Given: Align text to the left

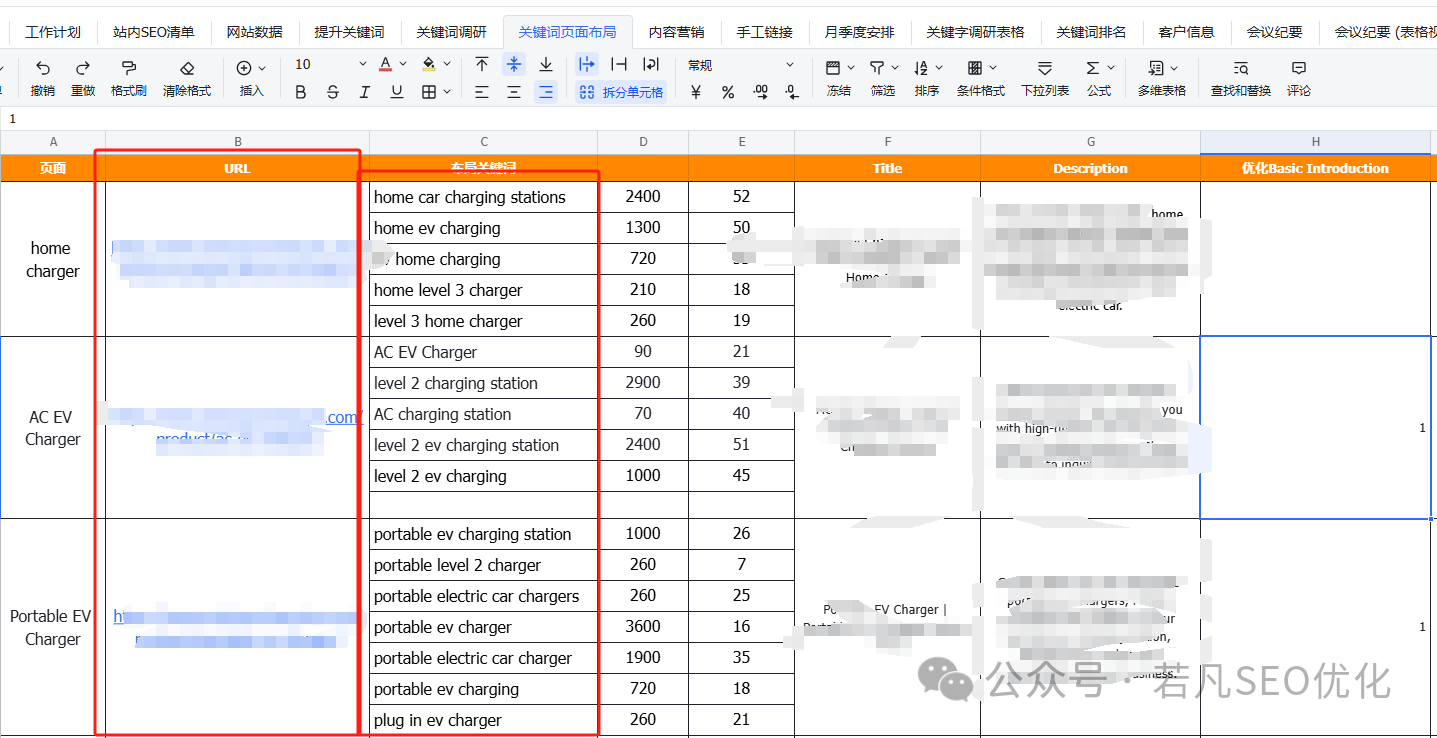Looking at the screenshot, I should coord(482,92).
